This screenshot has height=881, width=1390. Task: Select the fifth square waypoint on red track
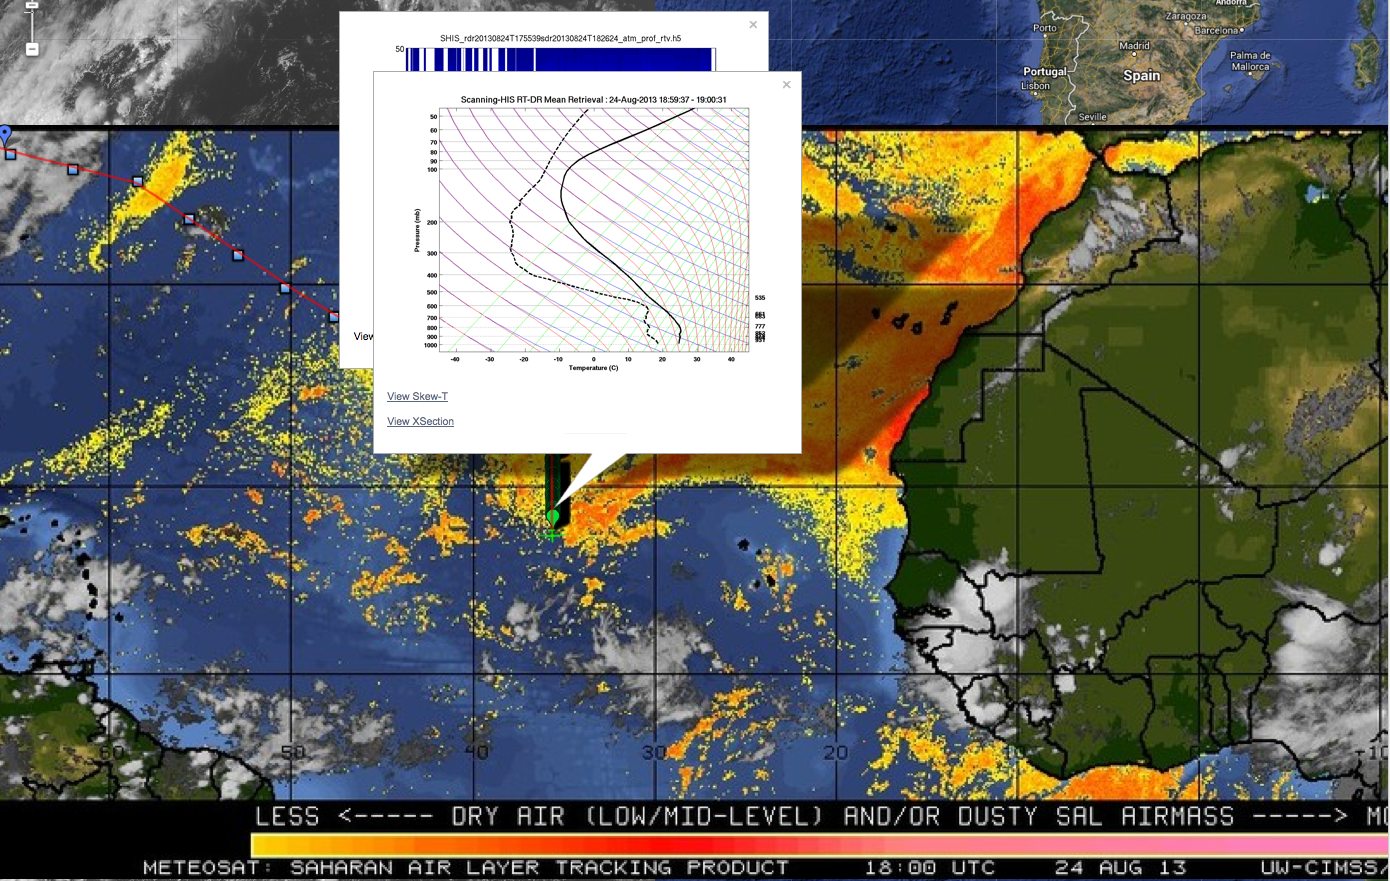238,255
